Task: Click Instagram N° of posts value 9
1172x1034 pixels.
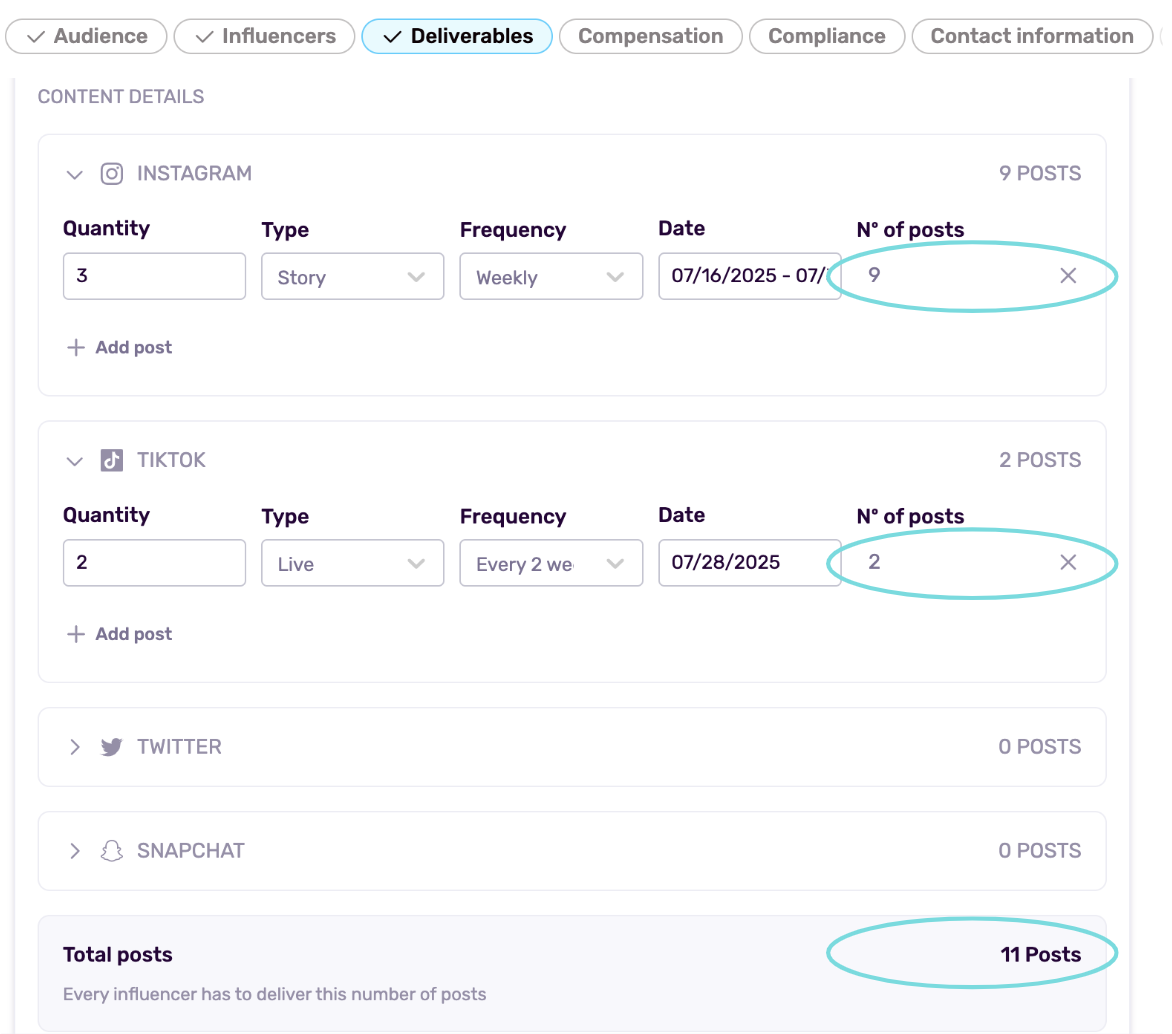Action: (874, 275)
